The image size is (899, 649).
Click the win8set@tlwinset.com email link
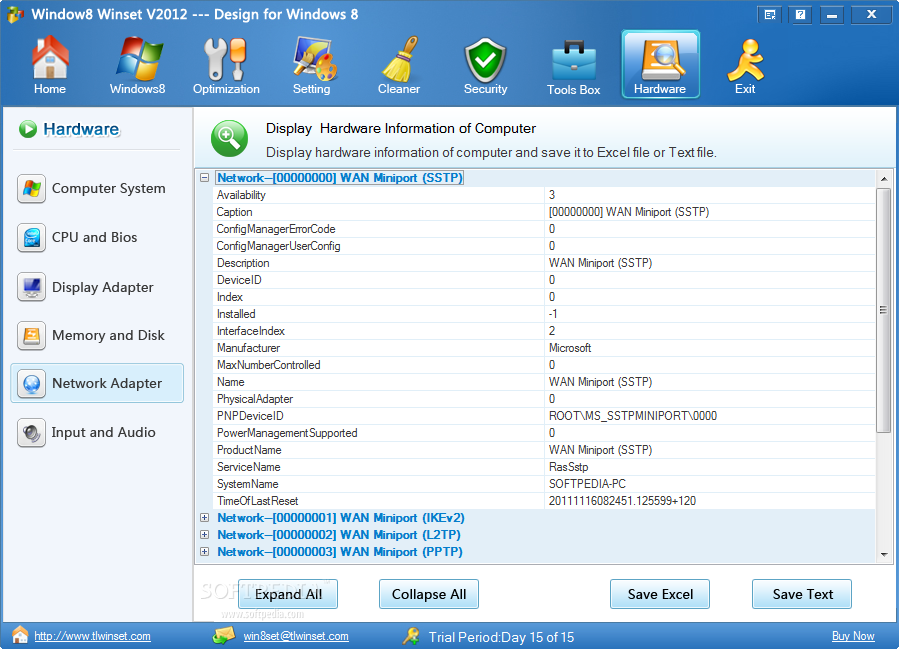click(296, 636)
